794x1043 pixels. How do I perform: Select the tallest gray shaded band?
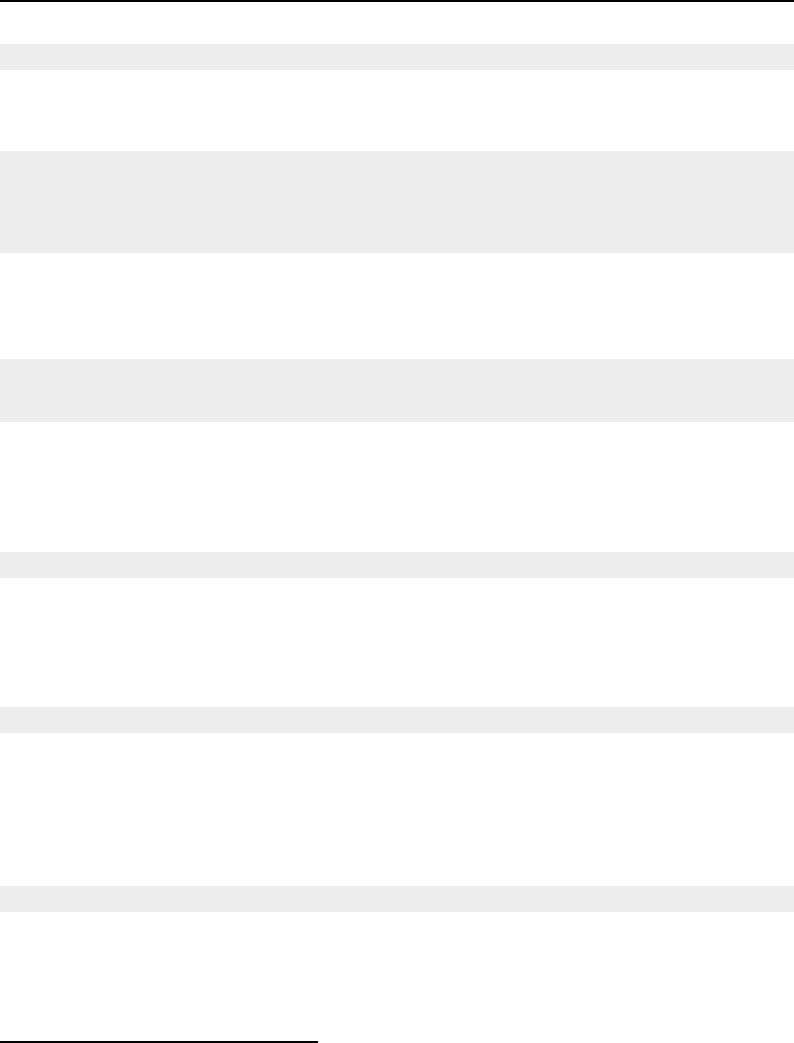pos(397,202)
